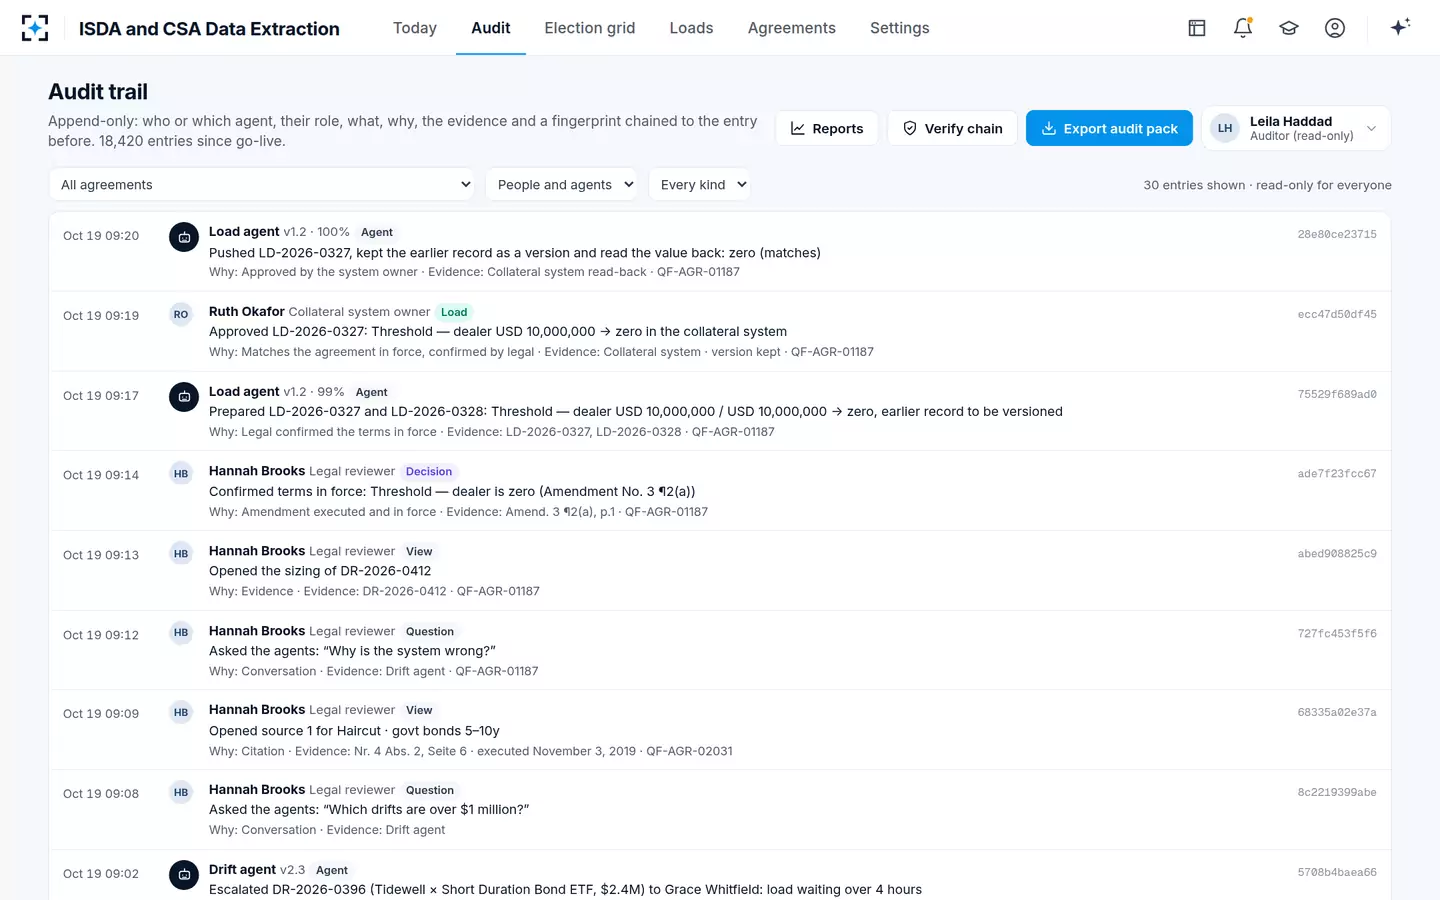
Task: Click "Opened the sizing of DR-2026-0412"
Action: pos(320,571)
